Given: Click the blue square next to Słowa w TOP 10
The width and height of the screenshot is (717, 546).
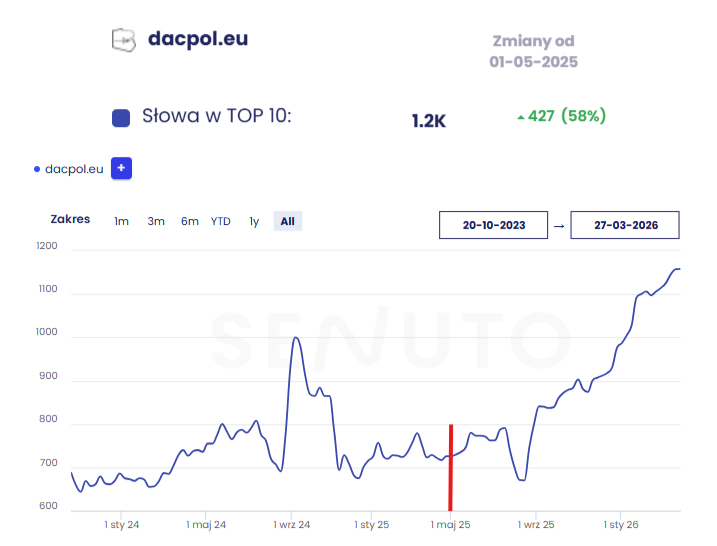Looking at the screenshot, I should 121,118.
